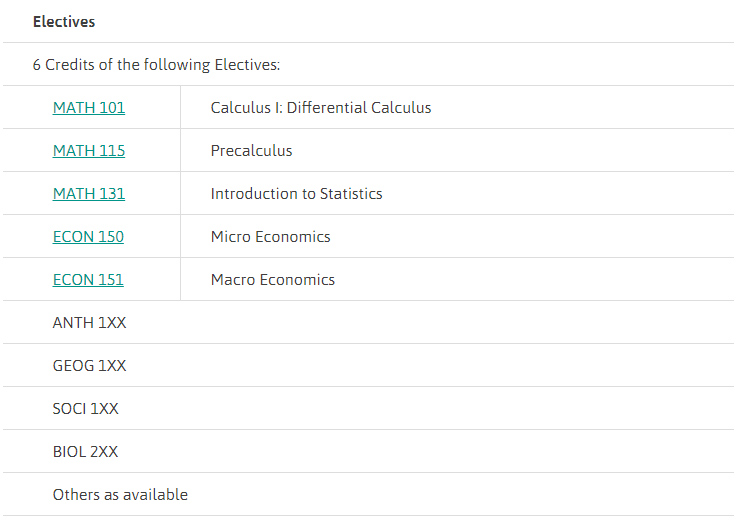
Task: Click the word Differential in the Calculus title
Action: pyautogui.click(x=327, y=108)
